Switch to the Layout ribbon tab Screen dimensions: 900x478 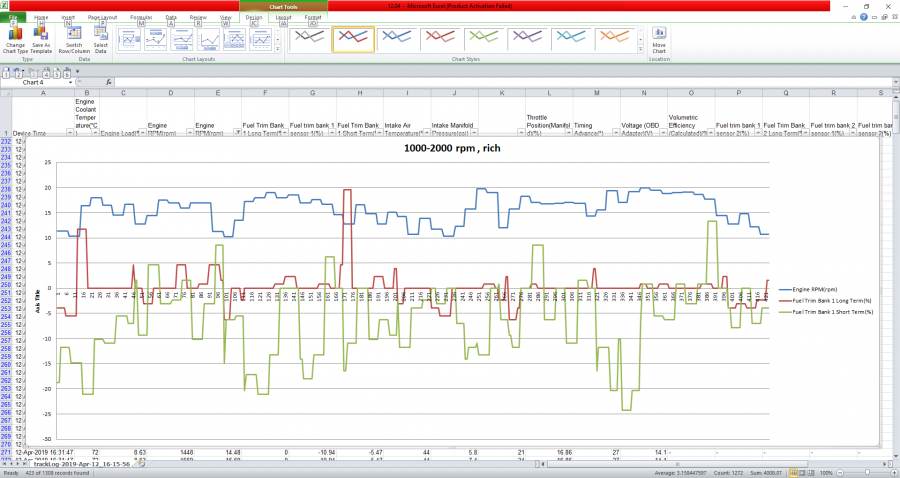pos(284,17)
